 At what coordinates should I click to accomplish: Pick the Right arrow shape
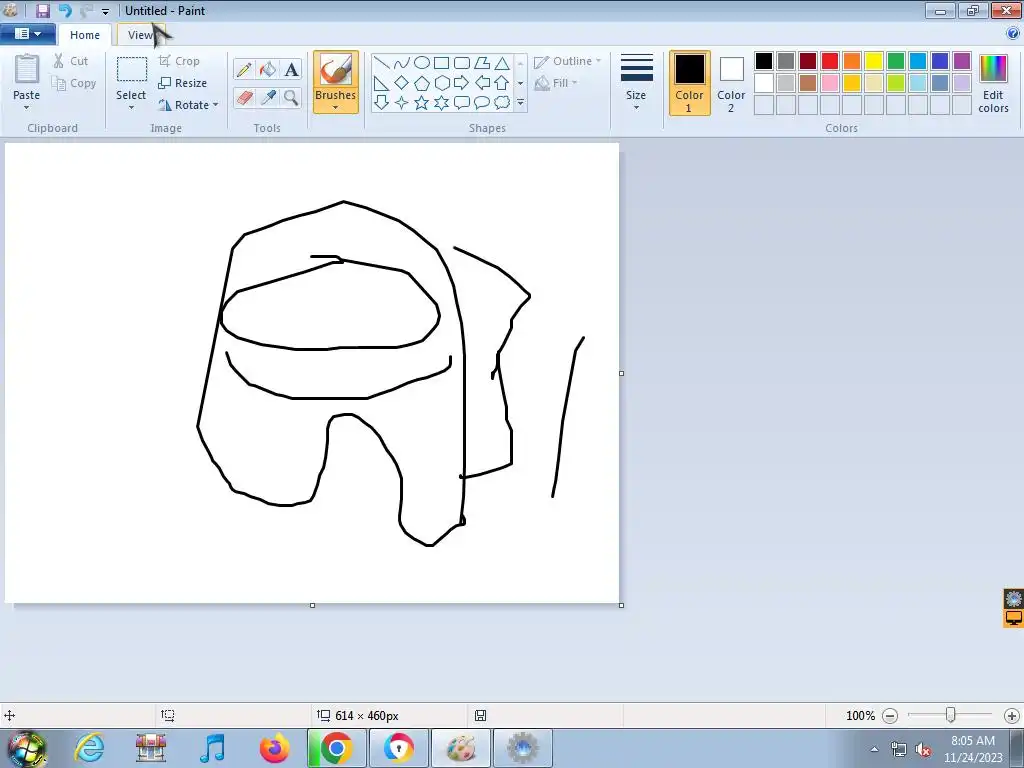tap(462, 83)
